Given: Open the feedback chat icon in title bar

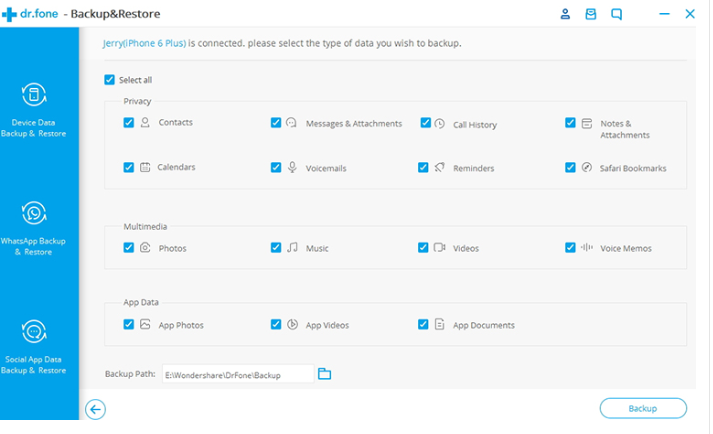Looking at the screenshot, I should click(617, 14).
